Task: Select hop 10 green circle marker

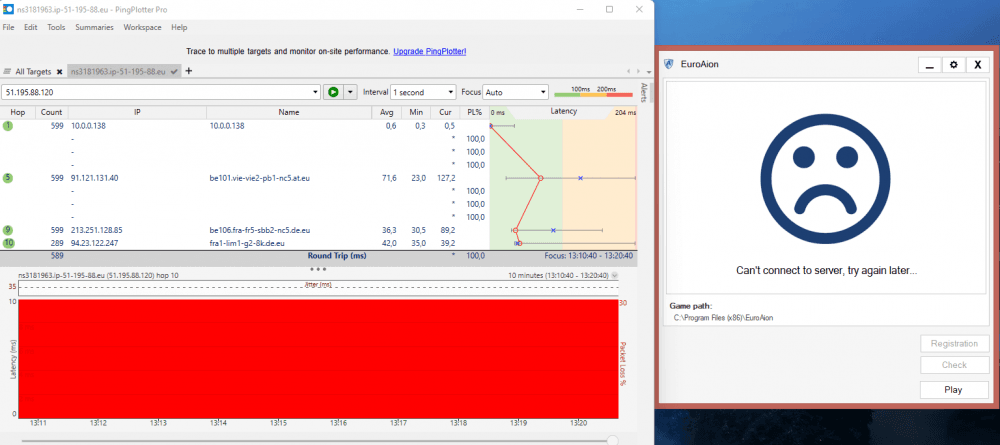Action: [x=8, y=243]
